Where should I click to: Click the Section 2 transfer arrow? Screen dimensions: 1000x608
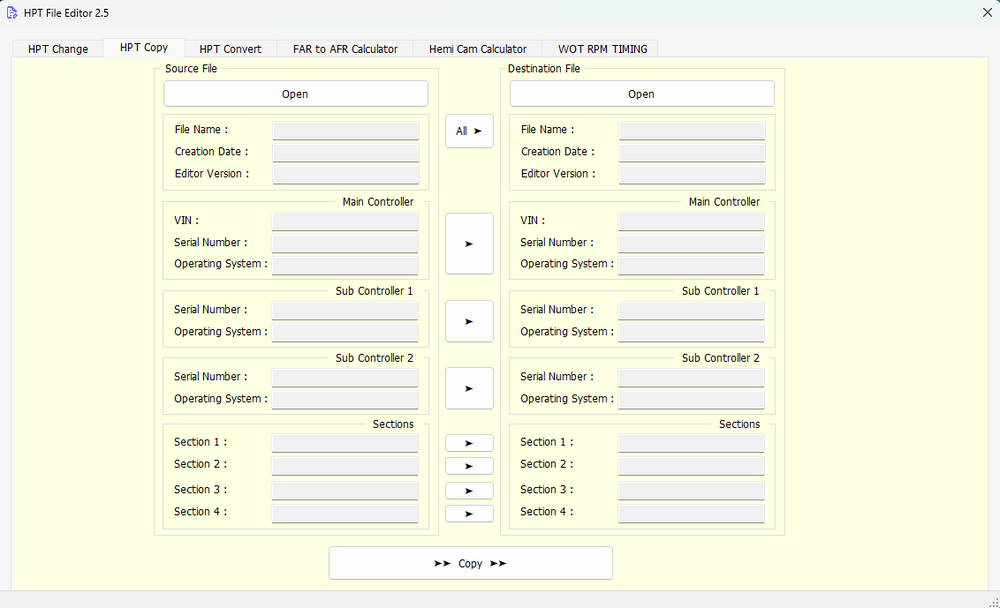469,466
